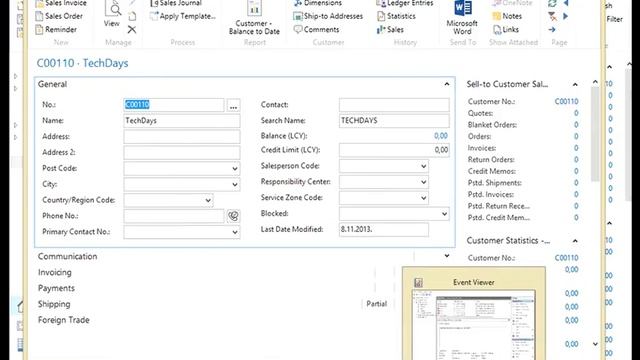Expand the Invoicing FastTab
640x360 pixels.
[55, 272]
